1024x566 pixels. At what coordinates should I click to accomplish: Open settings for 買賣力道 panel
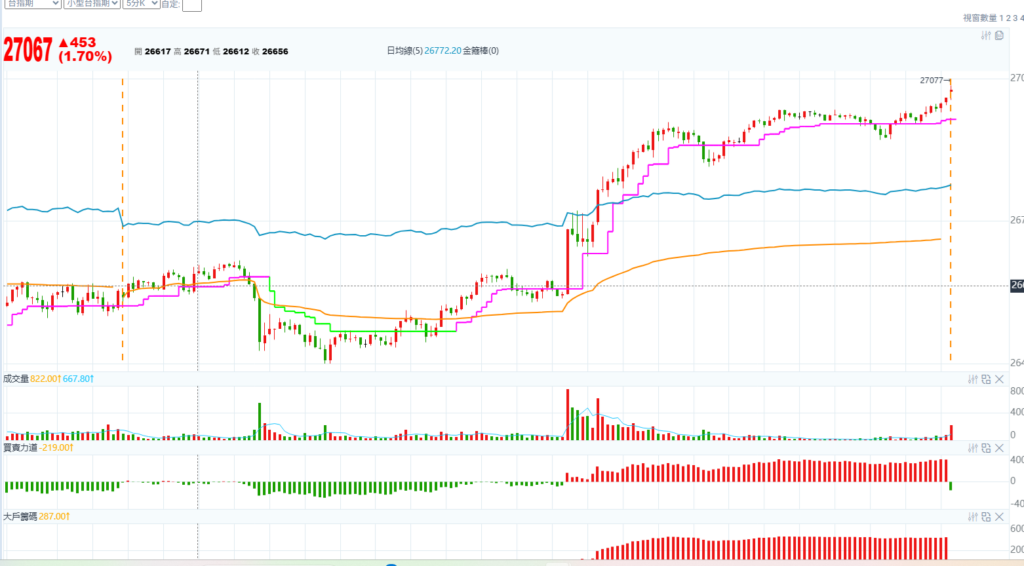point(972,448)
